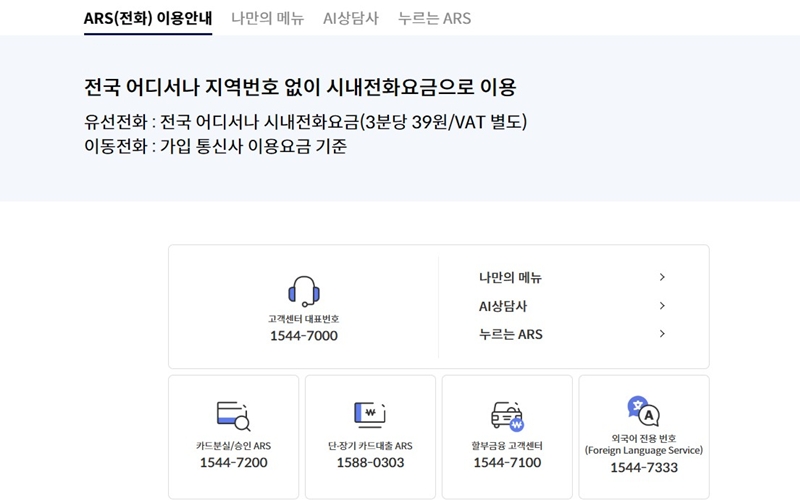Click the chevron next to AI상담사
The width and height of the screenshot is (800, 500).
coord(662,306)
